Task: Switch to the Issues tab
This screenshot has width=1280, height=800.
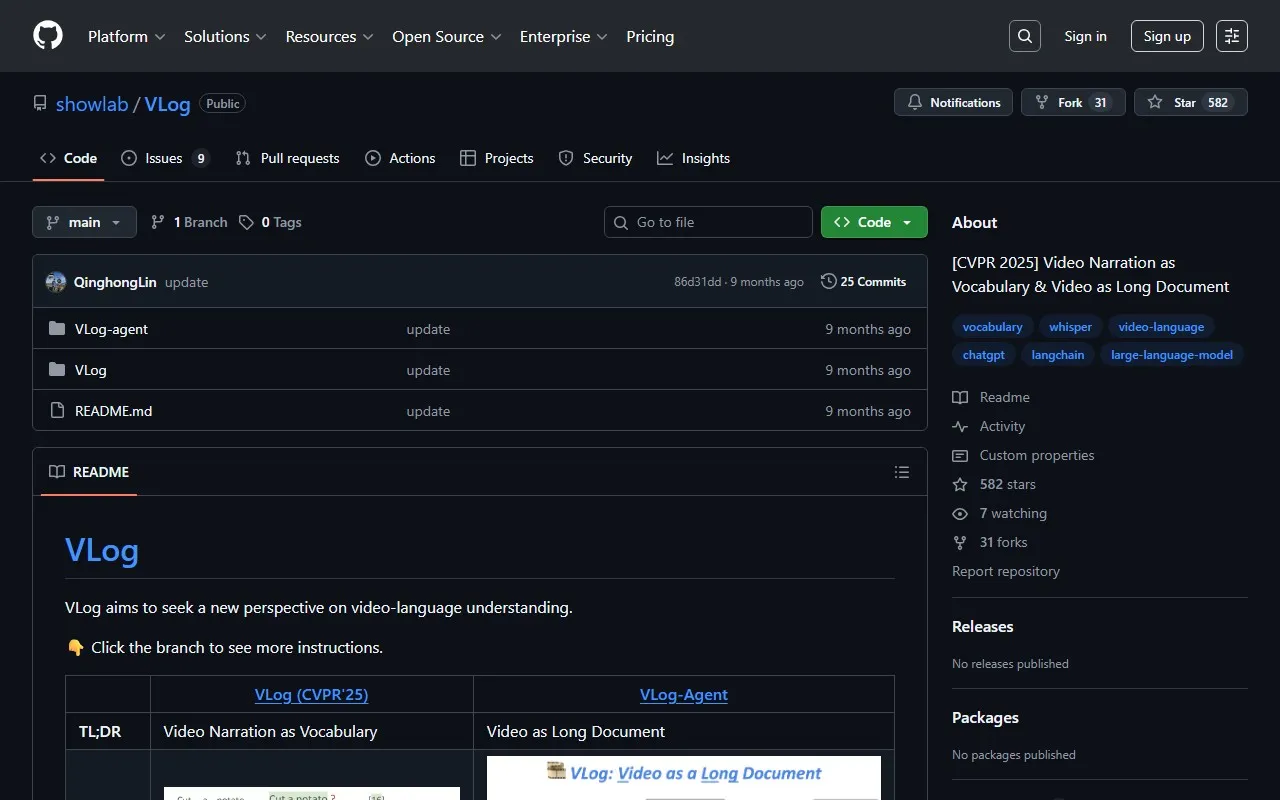Action: [164, 158]
